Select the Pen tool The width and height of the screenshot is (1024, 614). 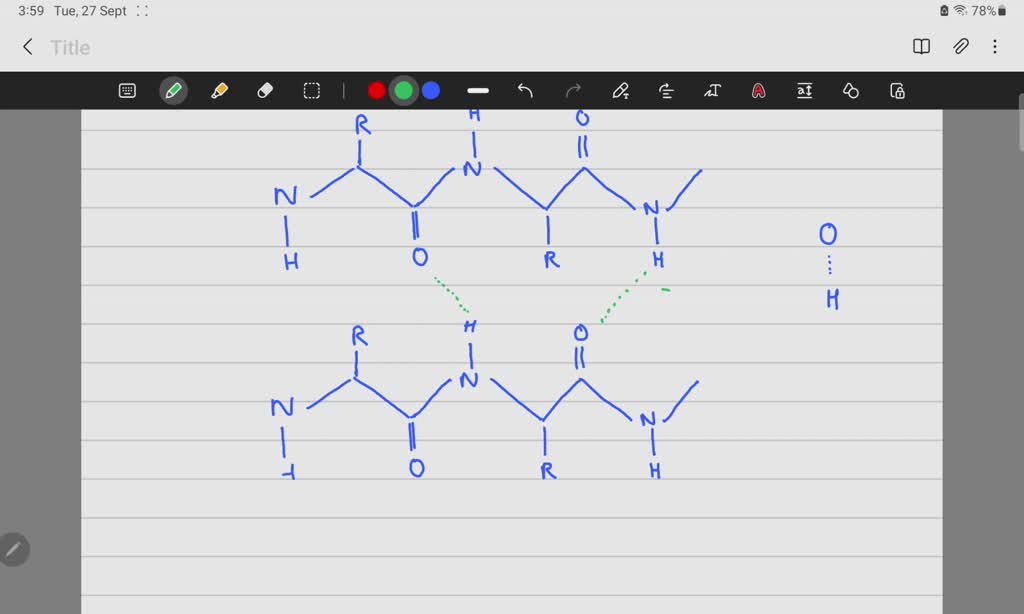(173, 90)
